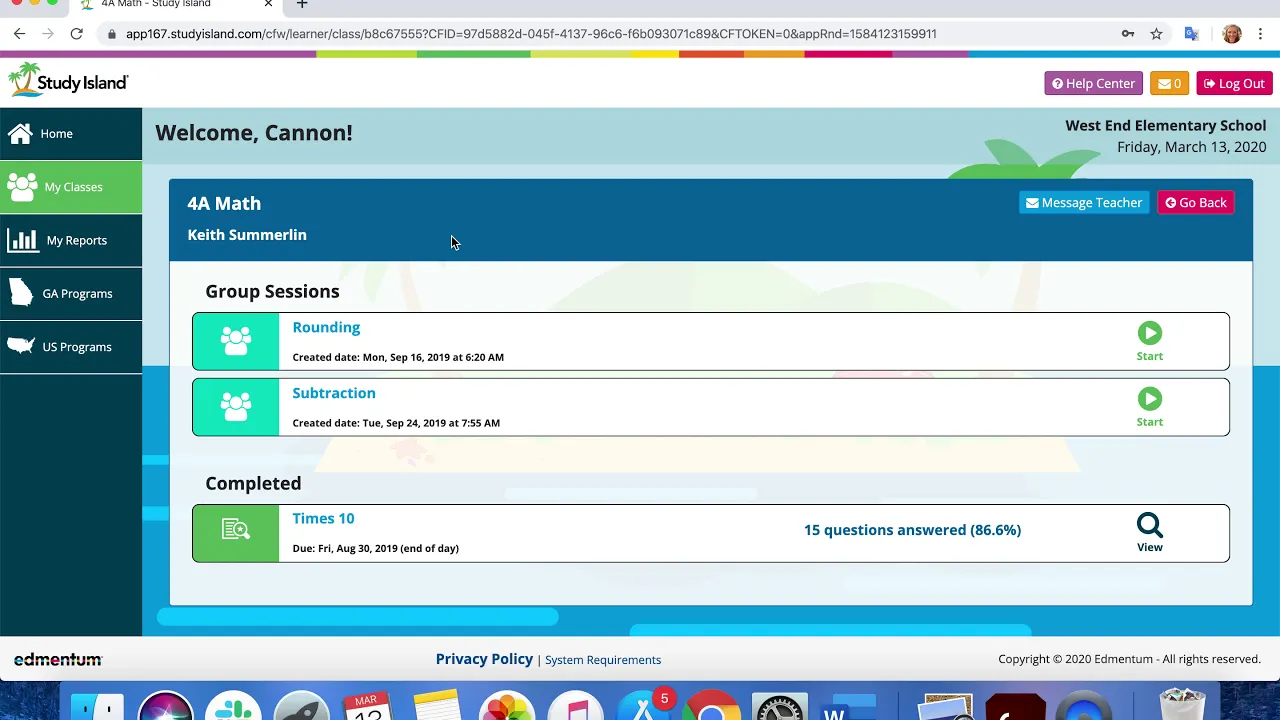Viewport: 1280px width, 720px height.
Task: Open Siri from the dock
Action: pyautogui.click(x=165, y=706)
